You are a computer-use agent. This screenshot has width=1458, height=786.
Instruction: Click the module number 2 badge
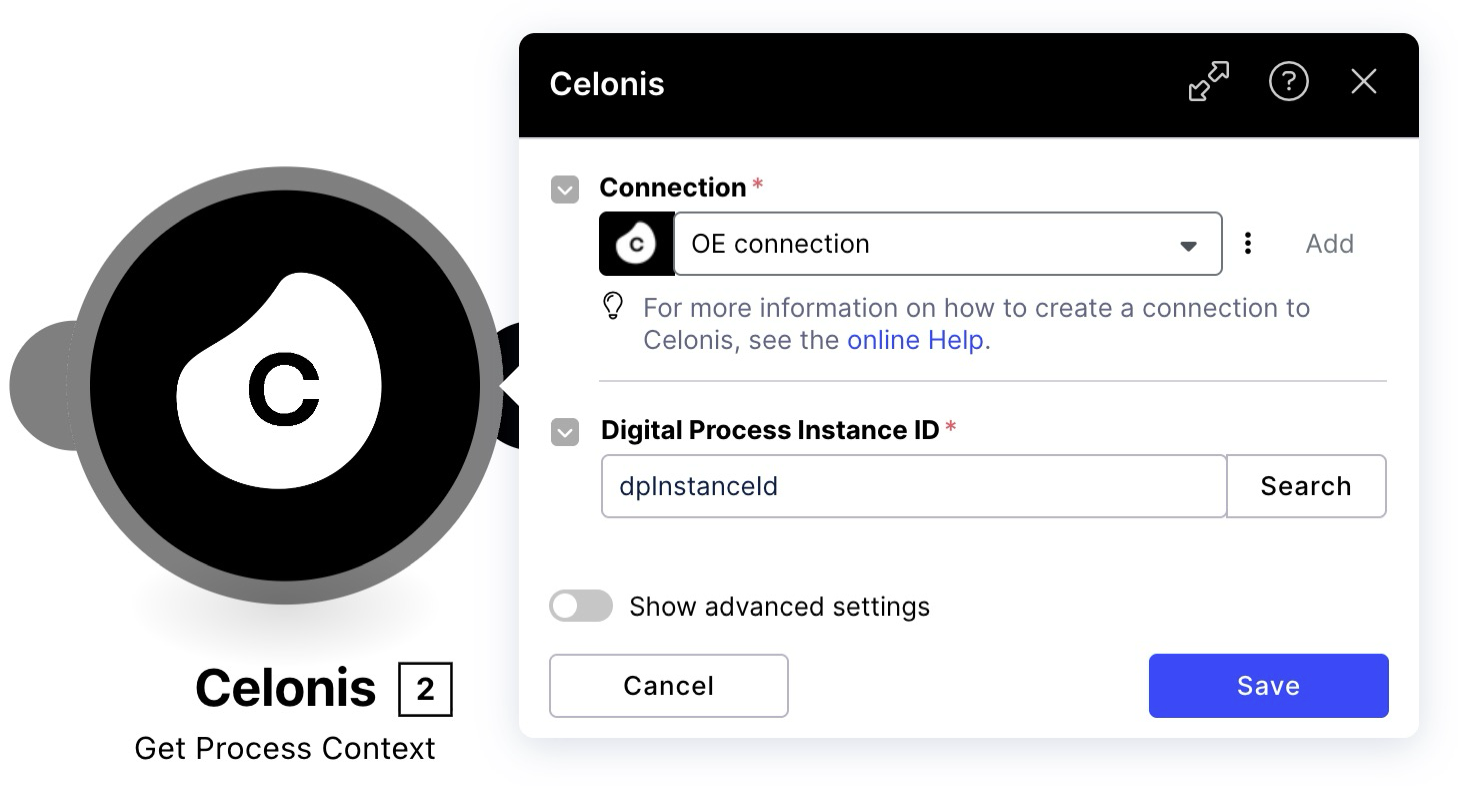(425, 689)
